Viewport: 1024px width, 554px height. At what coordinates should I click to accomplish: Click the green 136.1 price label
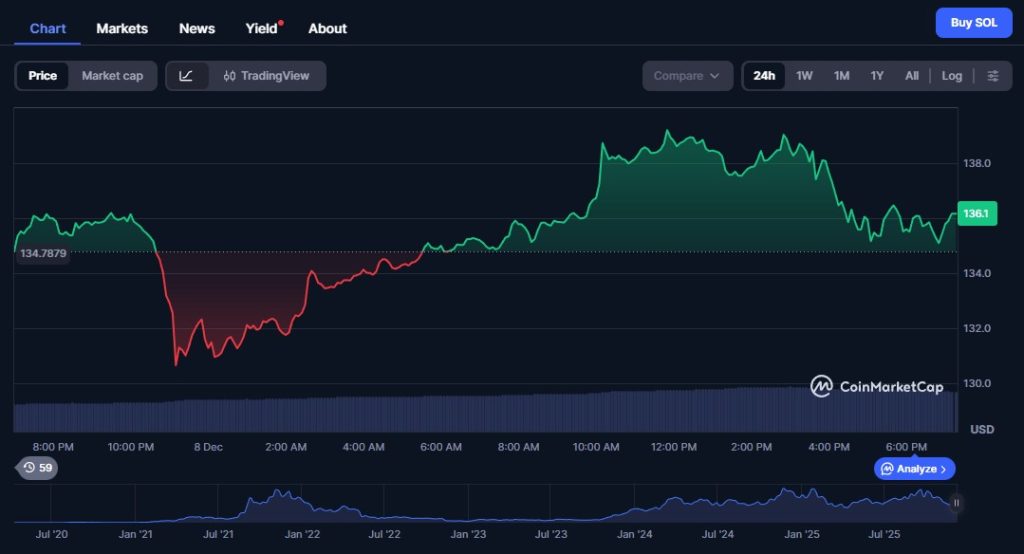(974, 214)
